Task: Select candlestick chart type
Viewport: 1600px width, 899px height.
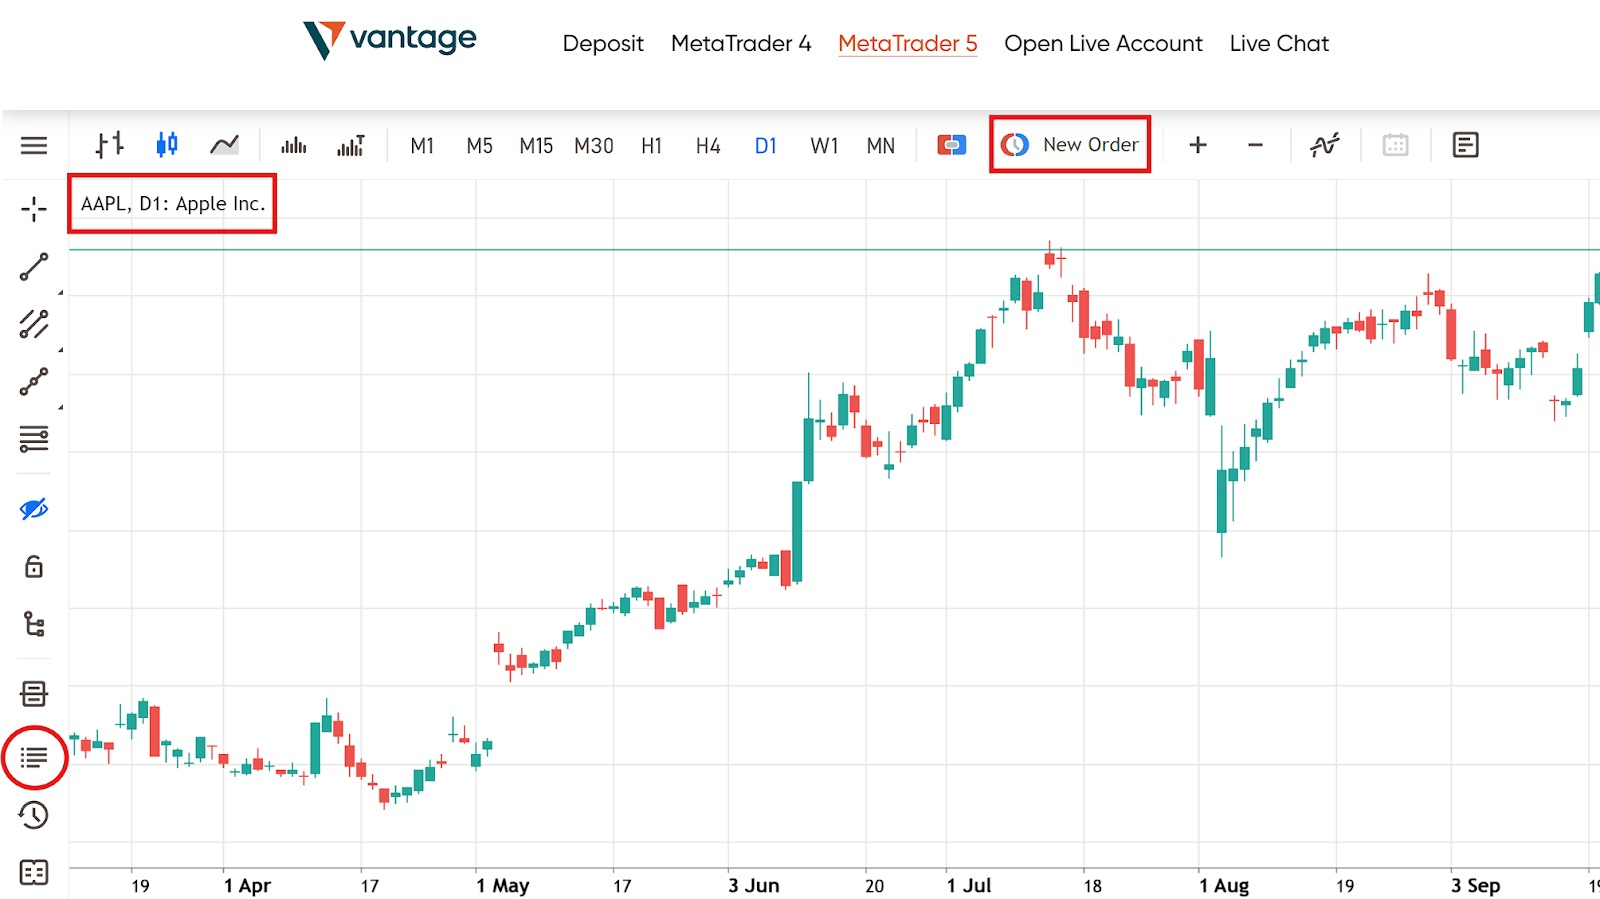Action: (x=167, y=145)
